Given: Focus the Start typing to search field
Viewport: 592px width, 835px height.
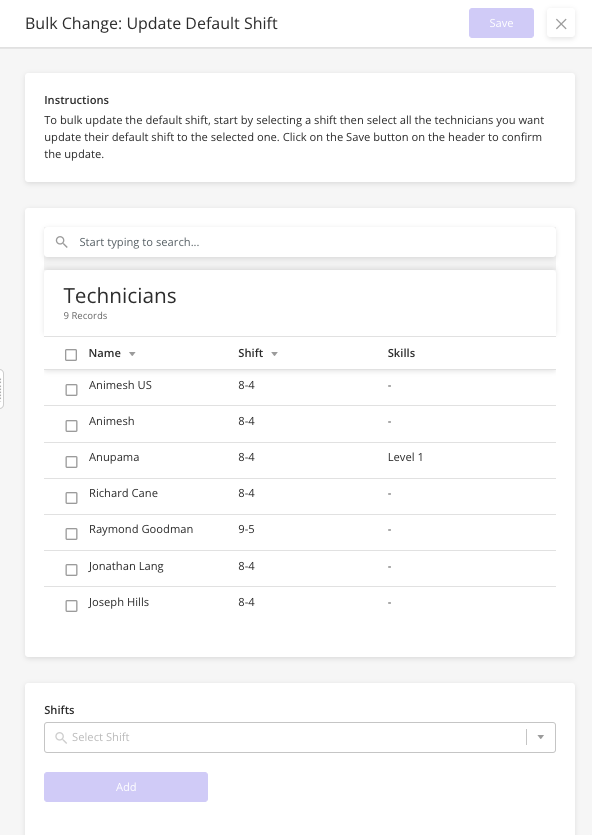Looking at the screenshot, I should tap(300, 242).
